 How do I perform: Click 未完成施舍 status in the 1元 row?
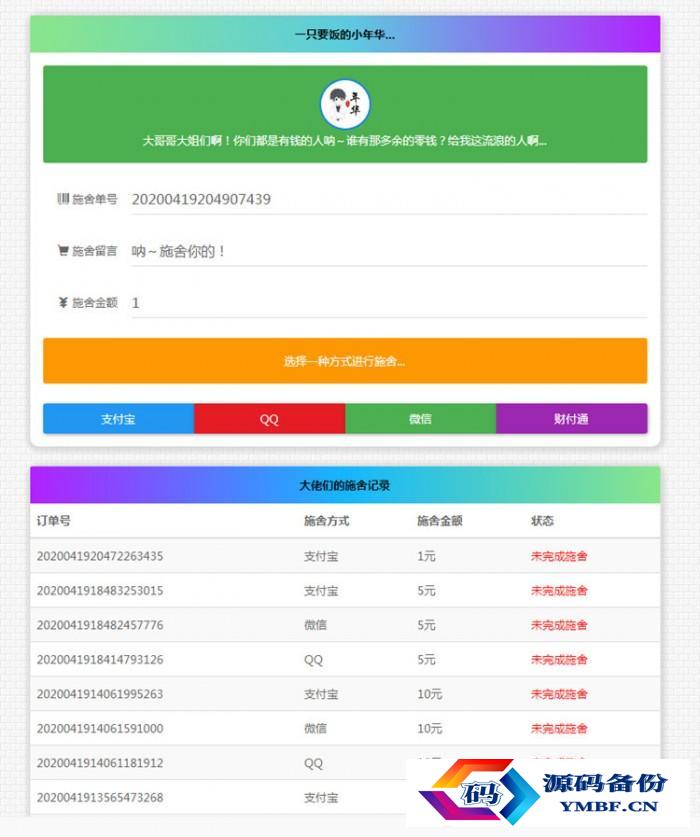pos(559,556)
